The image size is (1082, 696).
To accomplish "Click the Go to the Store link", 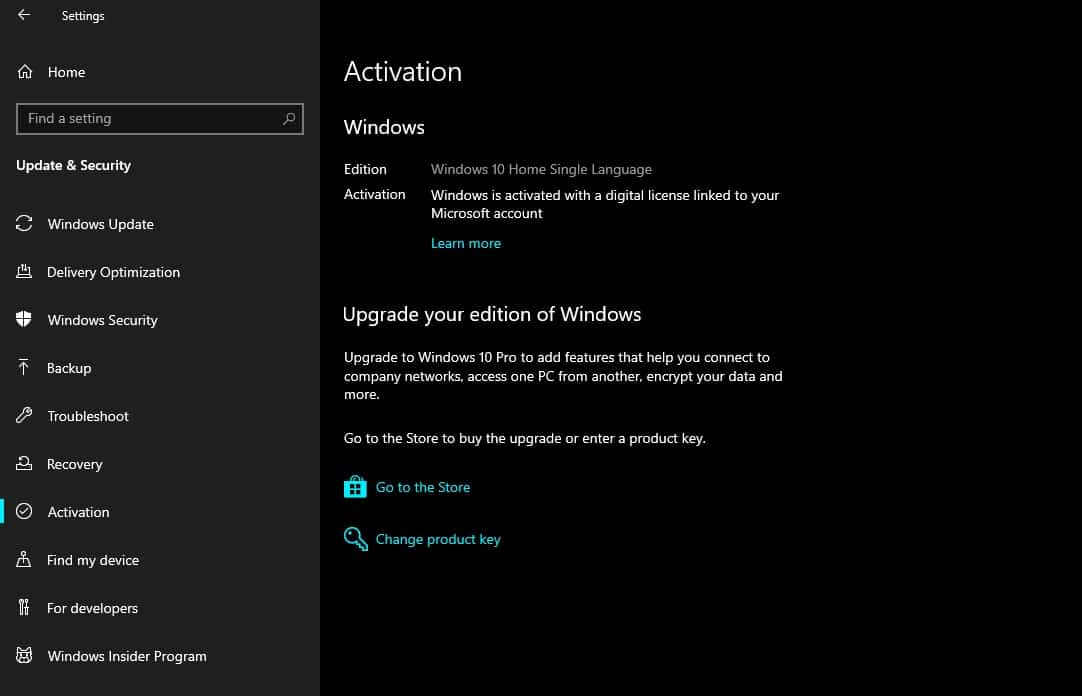I will [422, 486].
